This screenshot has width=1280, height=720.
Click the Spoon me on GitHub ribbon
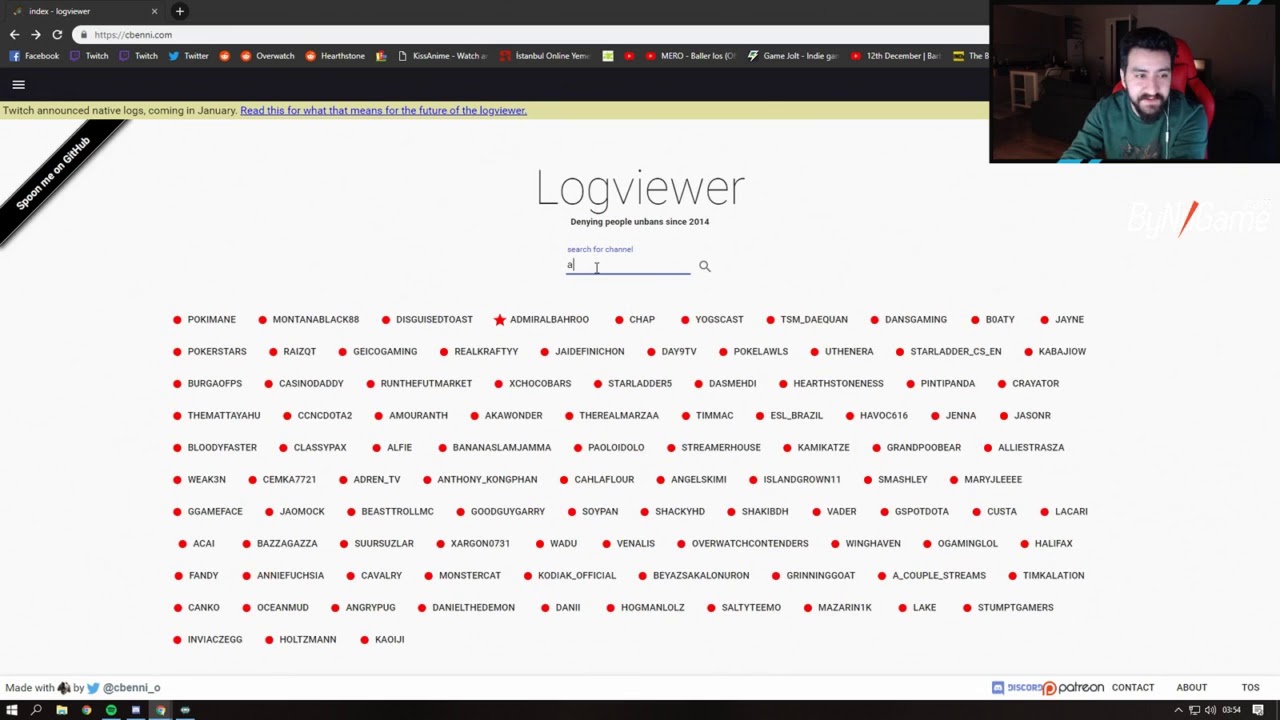[55, 173]
